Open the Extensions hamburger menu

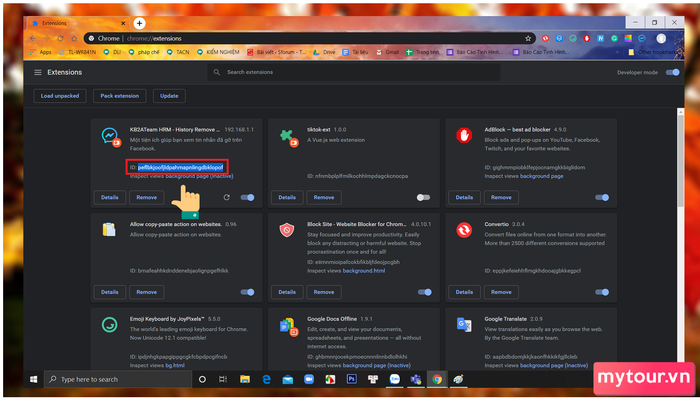point(38,72)
